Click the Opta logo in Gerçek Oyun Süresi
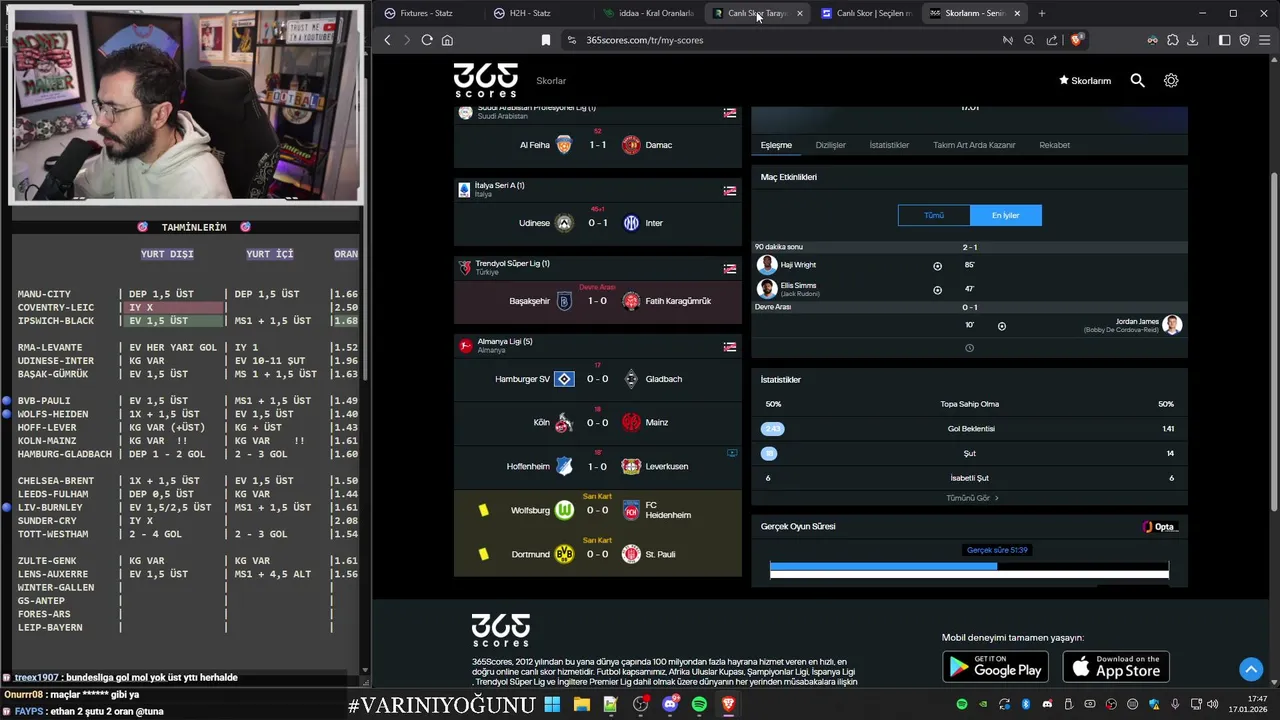Viewport: 1280px width, 720px height. [1160, 527]
